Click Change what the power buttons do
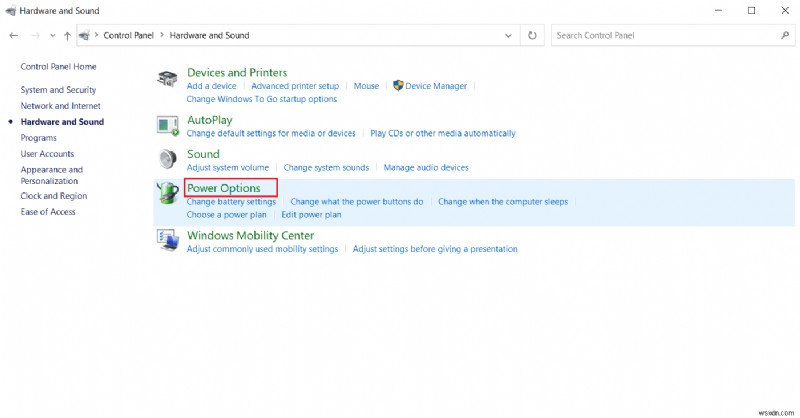Screen dimensions: 800x418 [x=357, y=202]
